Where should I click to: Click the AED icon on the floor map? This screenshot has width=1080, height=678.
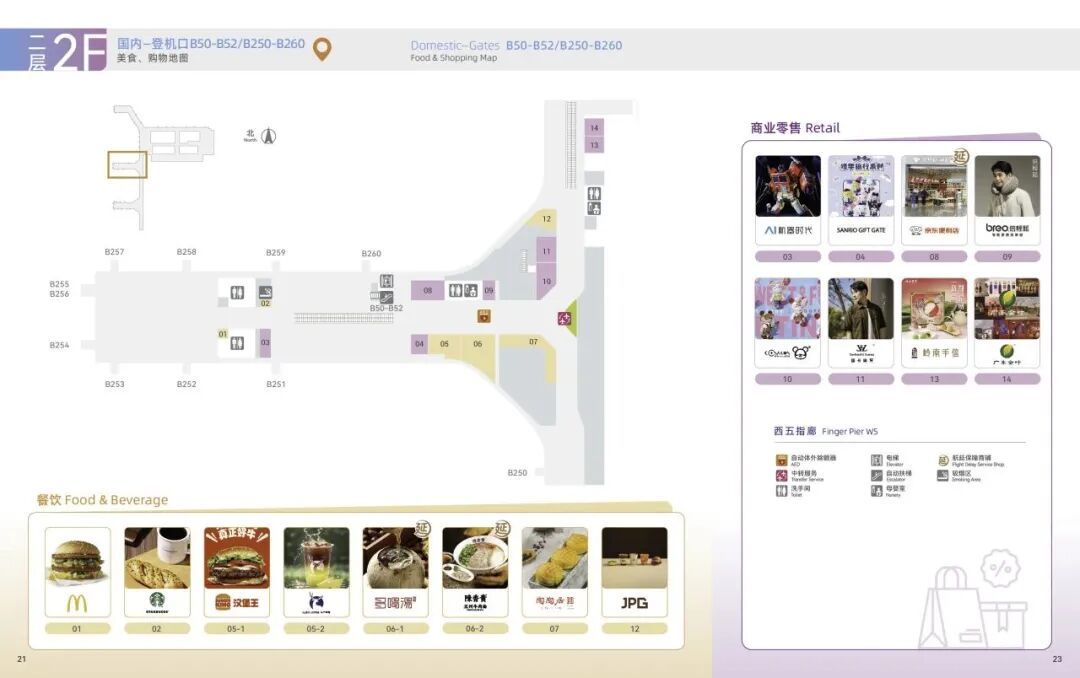point(484,316)
